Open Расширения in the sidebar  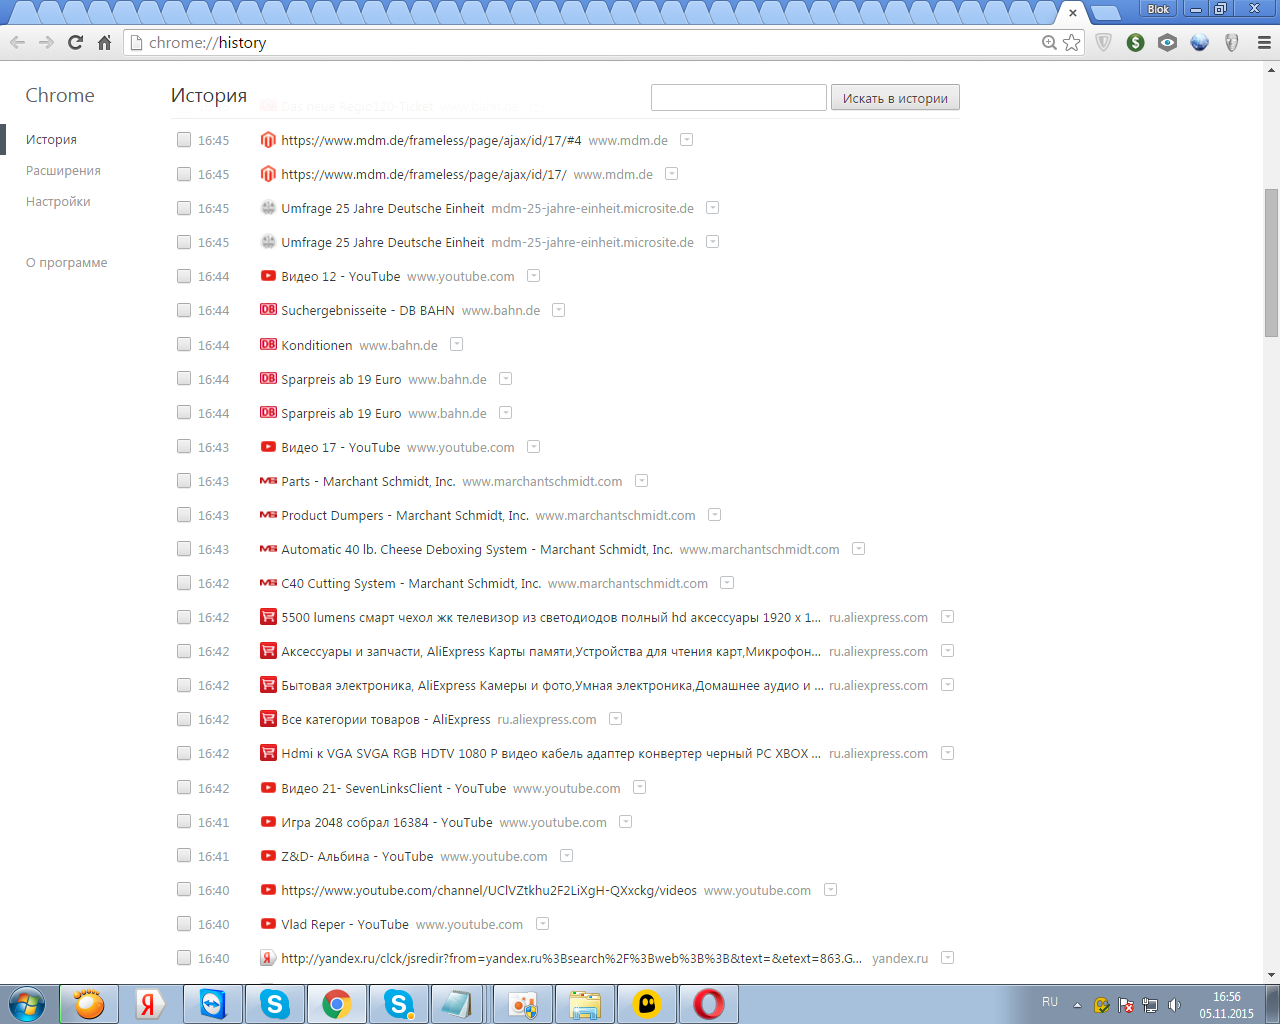coord(63,171)
